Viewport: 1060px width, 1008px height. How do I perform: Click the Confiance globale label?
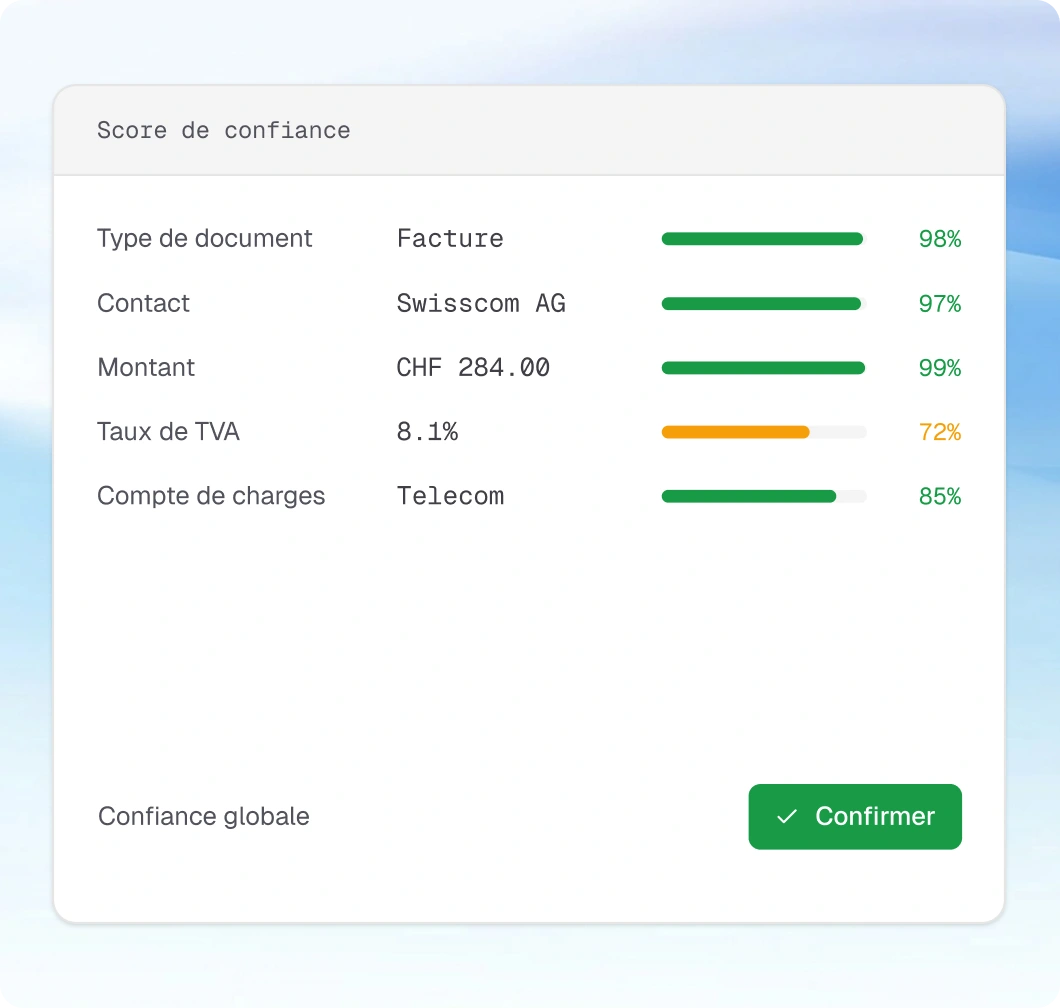tap(203, 816)
